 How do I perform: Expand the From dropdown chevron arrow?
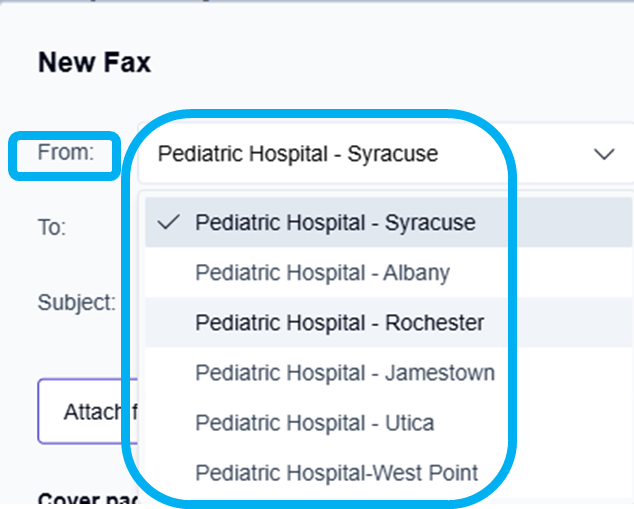click(604, 154)
